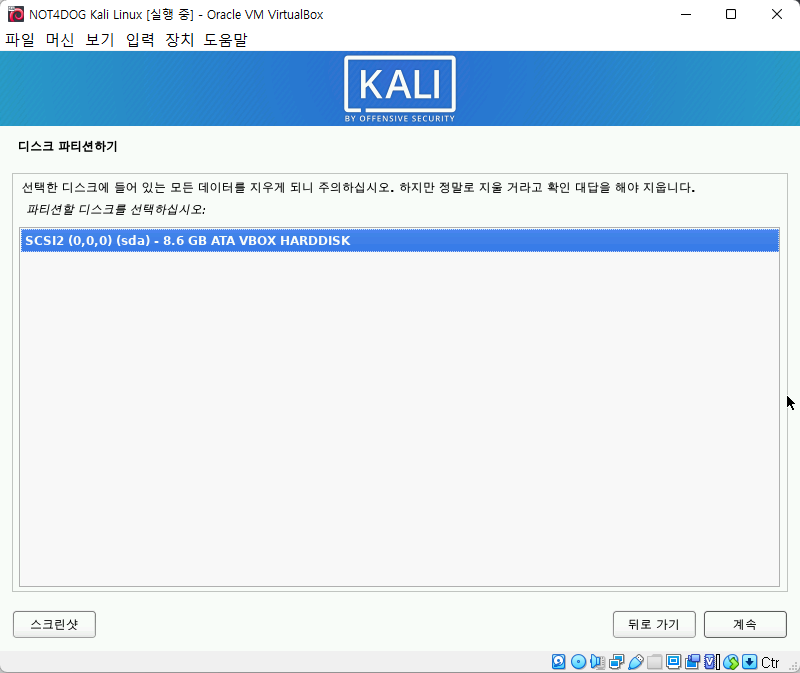
Task: Maximize the VirtualBox window
Action: (731, 14)
